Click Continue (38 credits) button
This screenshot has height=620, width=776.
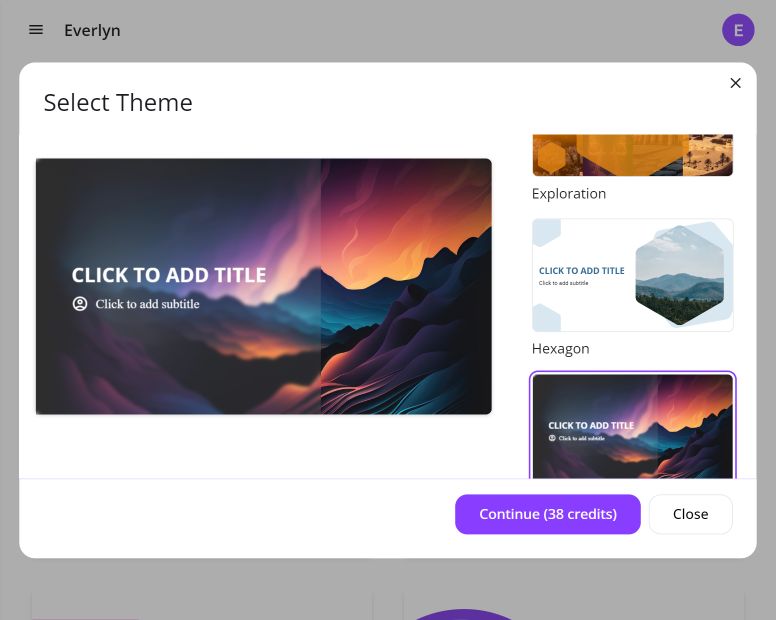[x=548, y=514]
